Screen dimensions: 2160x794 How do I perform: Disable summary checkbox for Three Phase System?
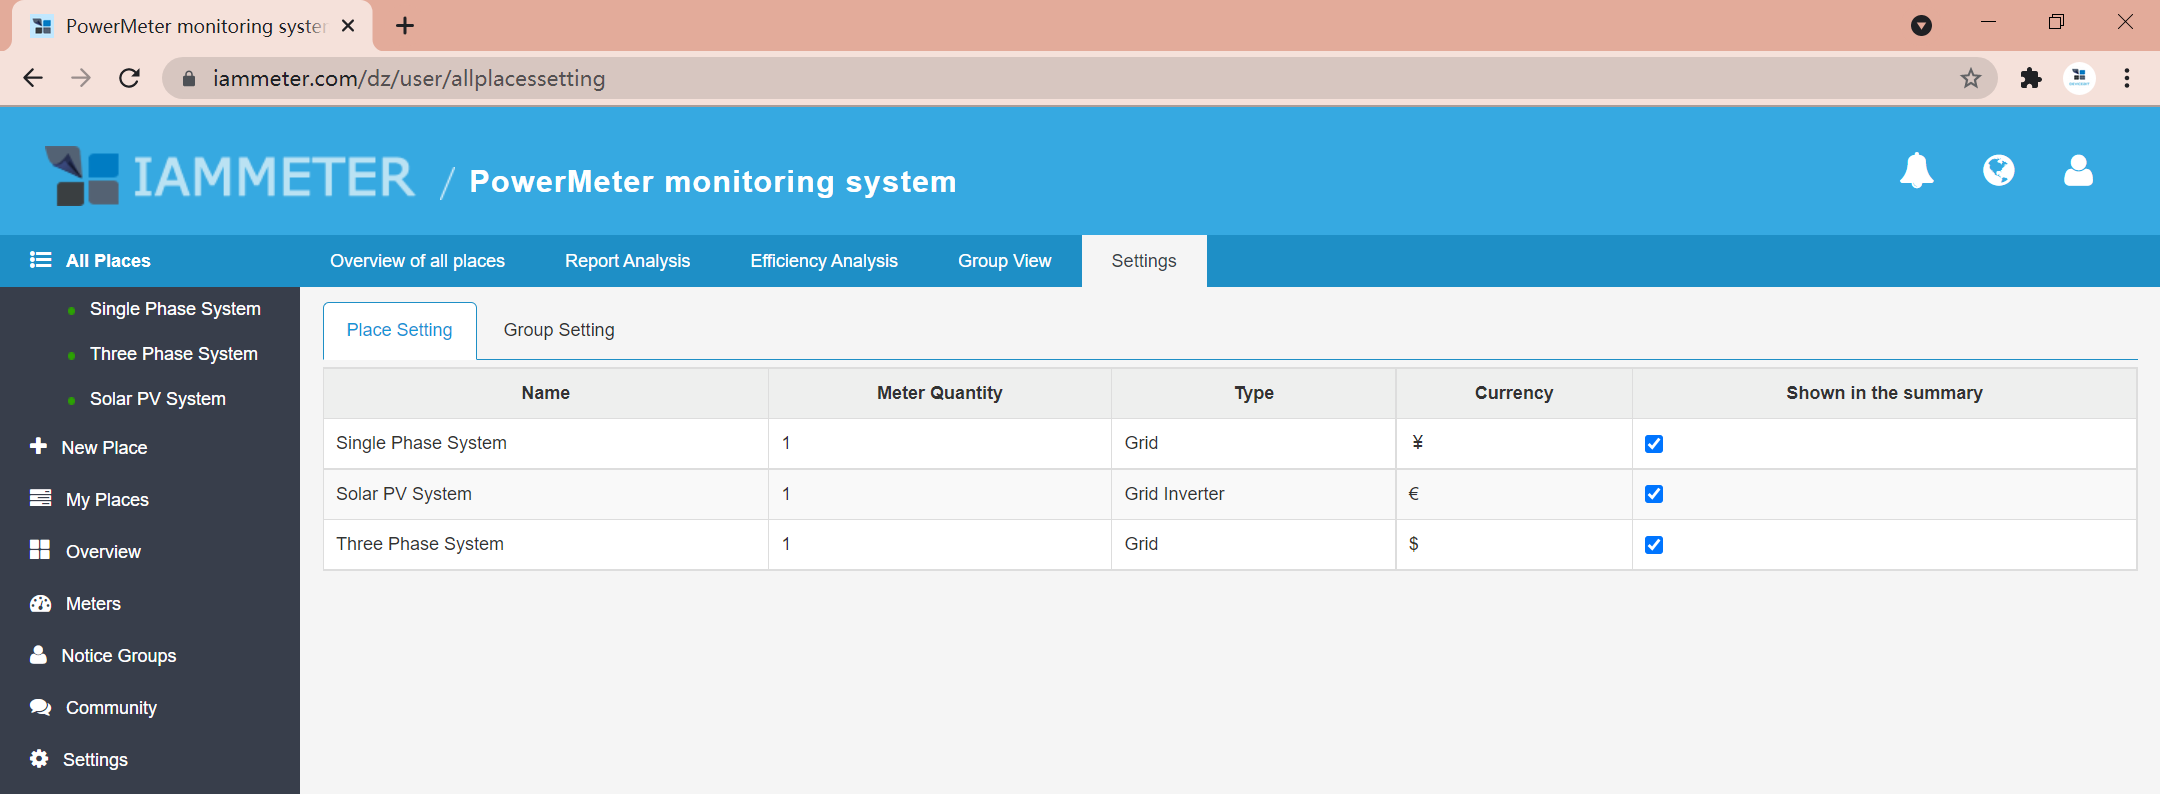pos(1654,545)
